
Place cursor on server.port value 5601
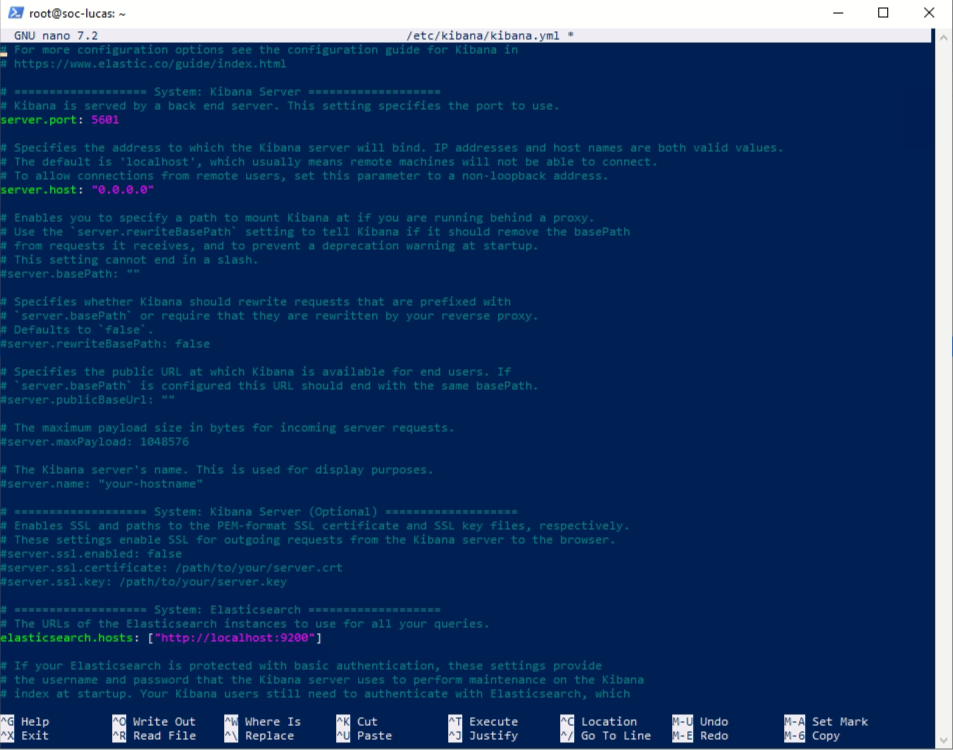click(105, 120)
